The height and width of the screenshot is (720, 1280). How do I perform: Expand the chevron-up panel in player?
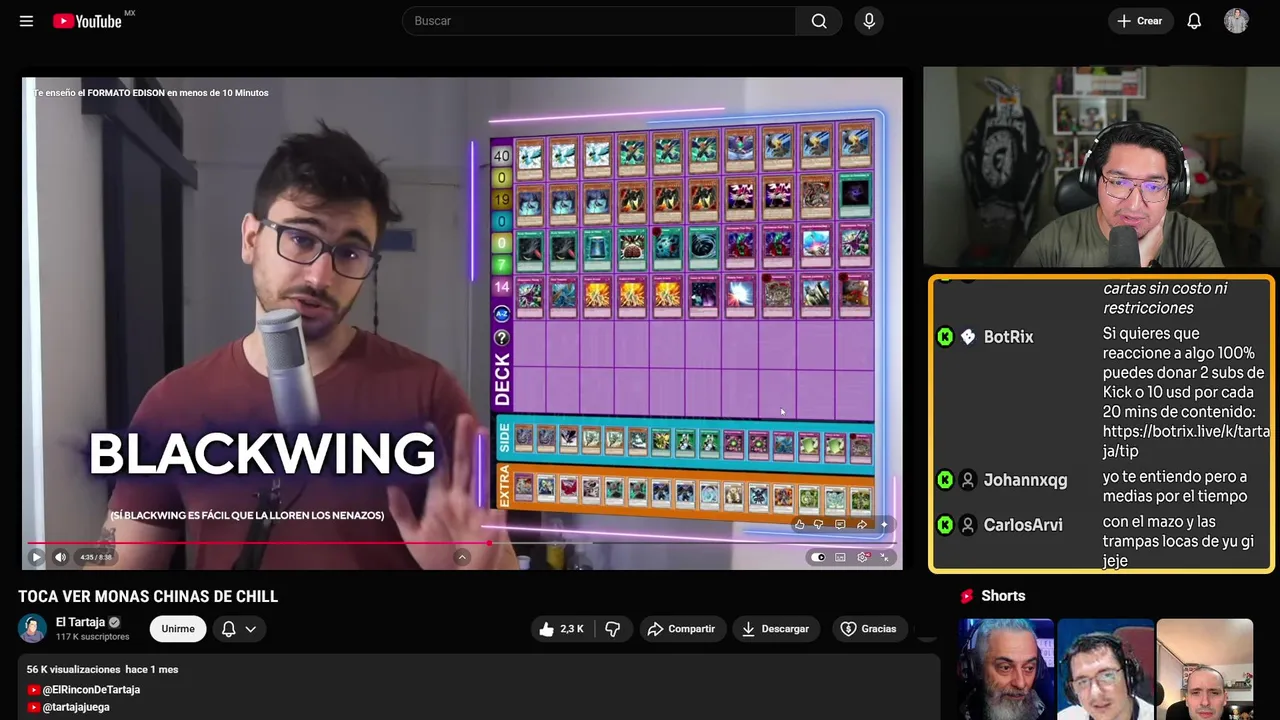pos(461,557)
